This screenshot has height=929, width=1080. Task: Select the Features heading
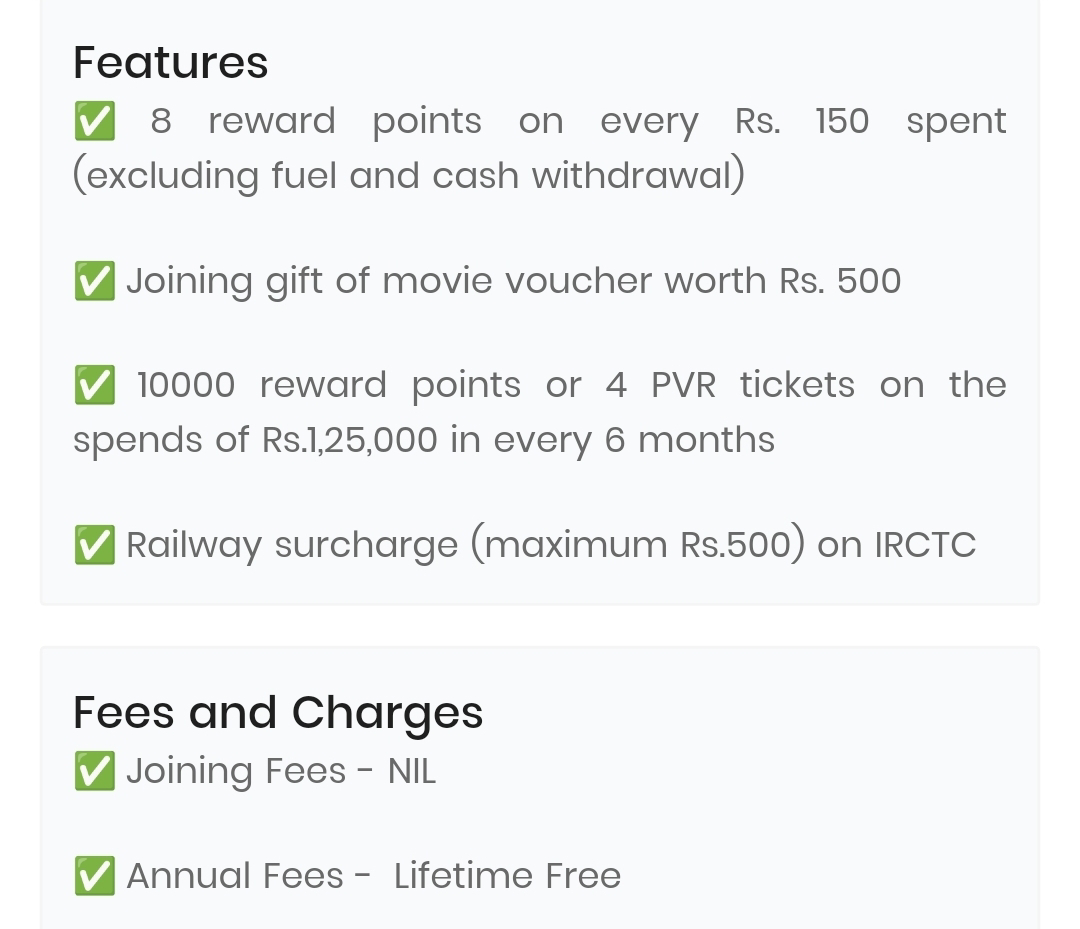(x=170, y=62)
